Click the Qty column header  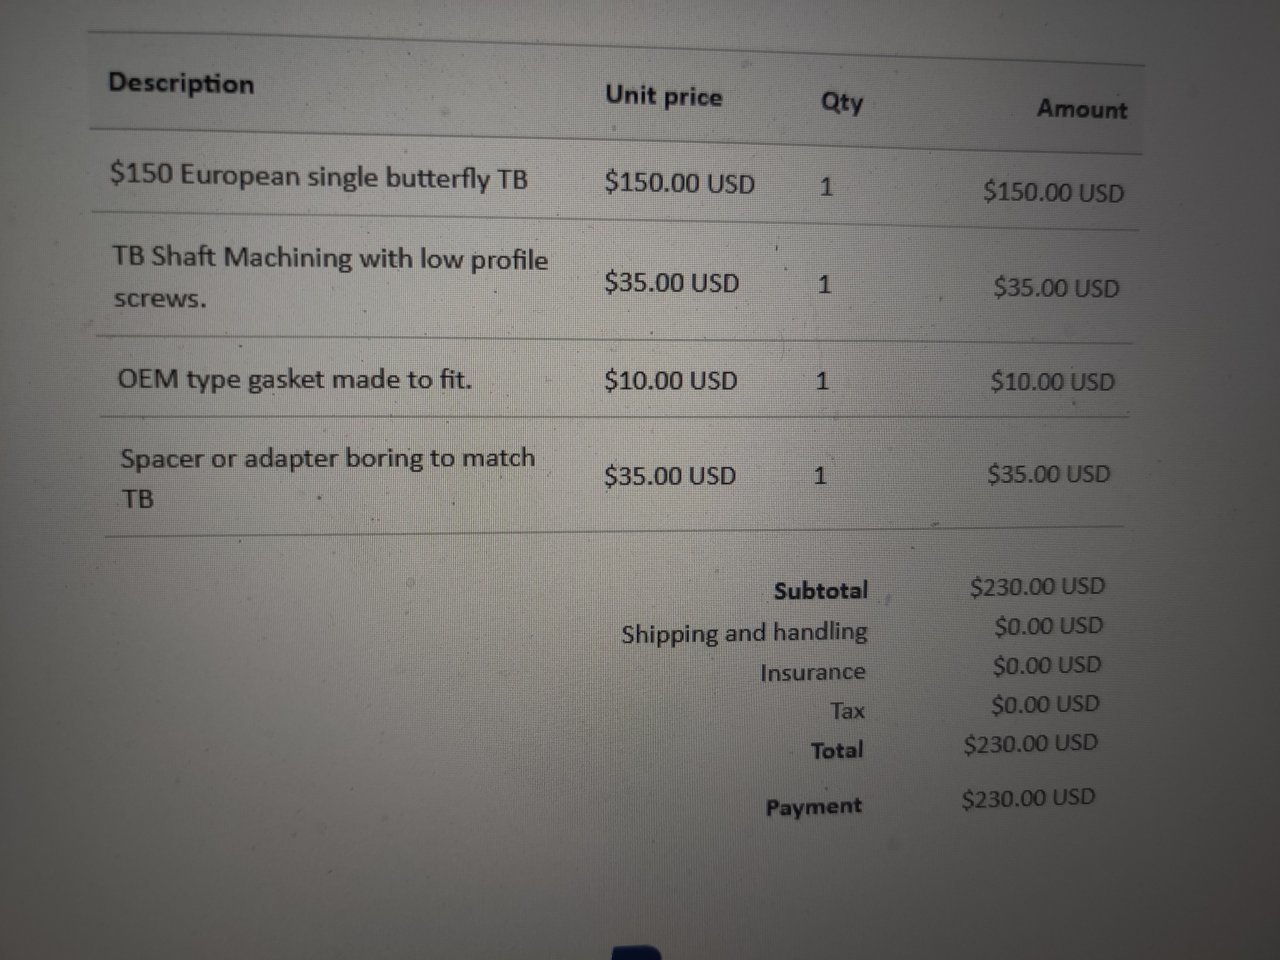(x=842, y=102)
